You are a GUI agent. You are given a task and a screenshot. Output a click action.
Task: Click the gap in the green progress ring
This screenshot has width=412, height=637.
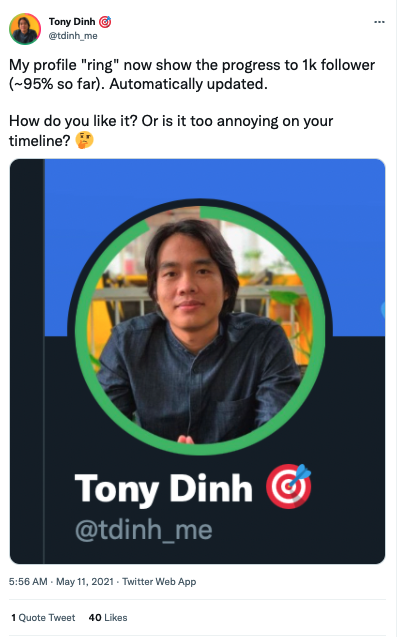(175, 214)
